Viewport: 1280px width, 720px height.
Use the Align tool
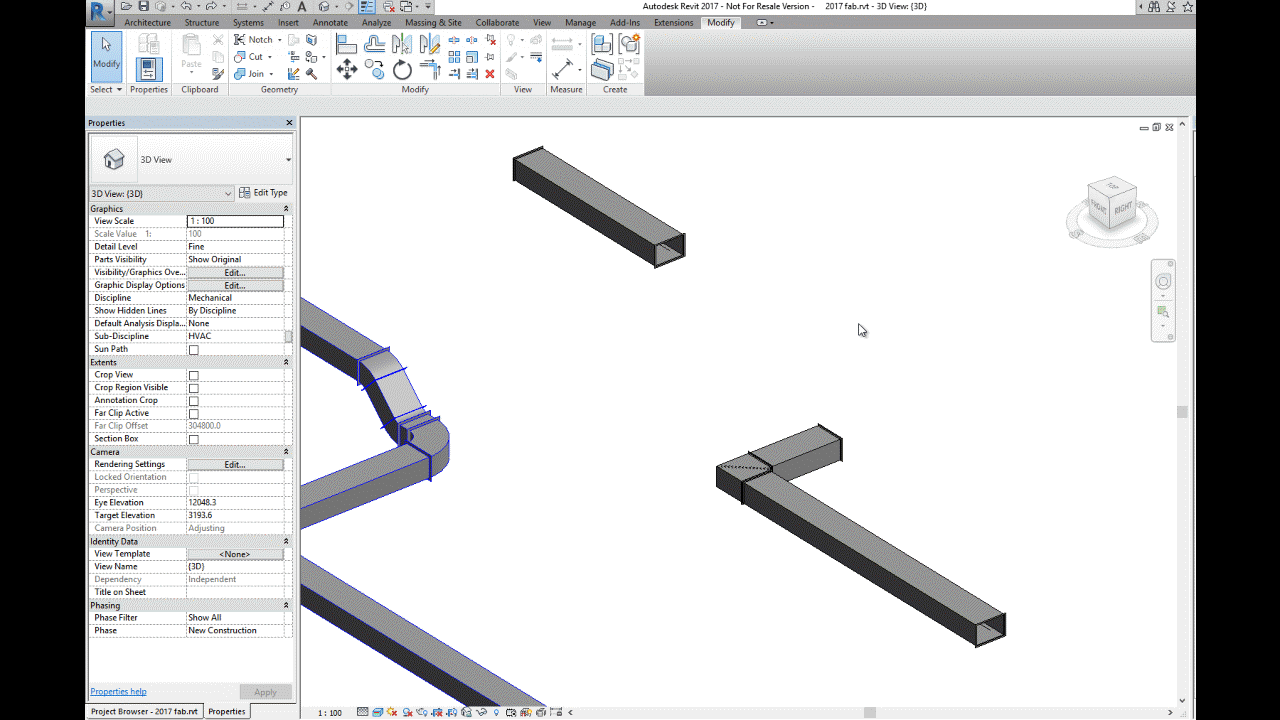click(x=347, y=45)
